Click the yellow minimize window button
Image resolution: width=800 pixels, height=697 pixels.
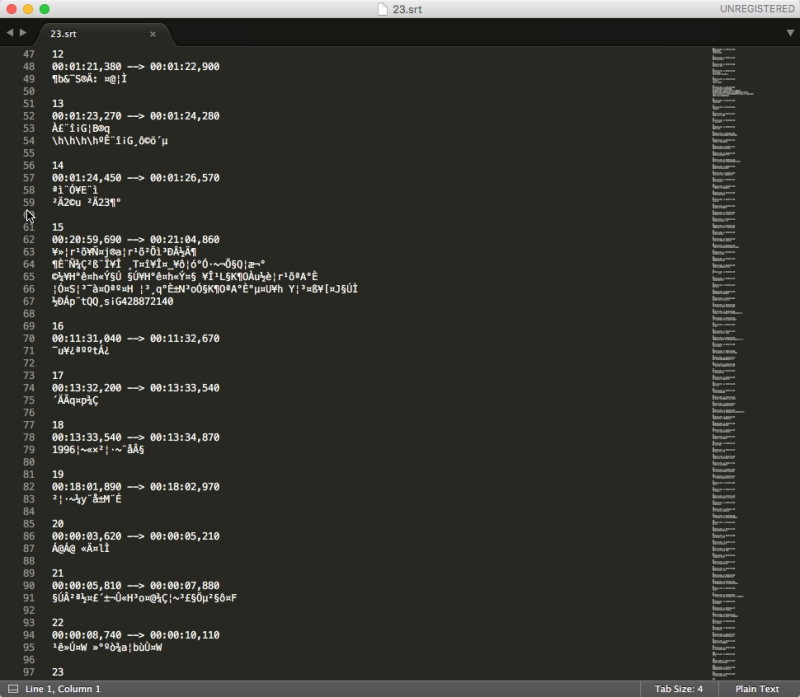coord(28,9)
